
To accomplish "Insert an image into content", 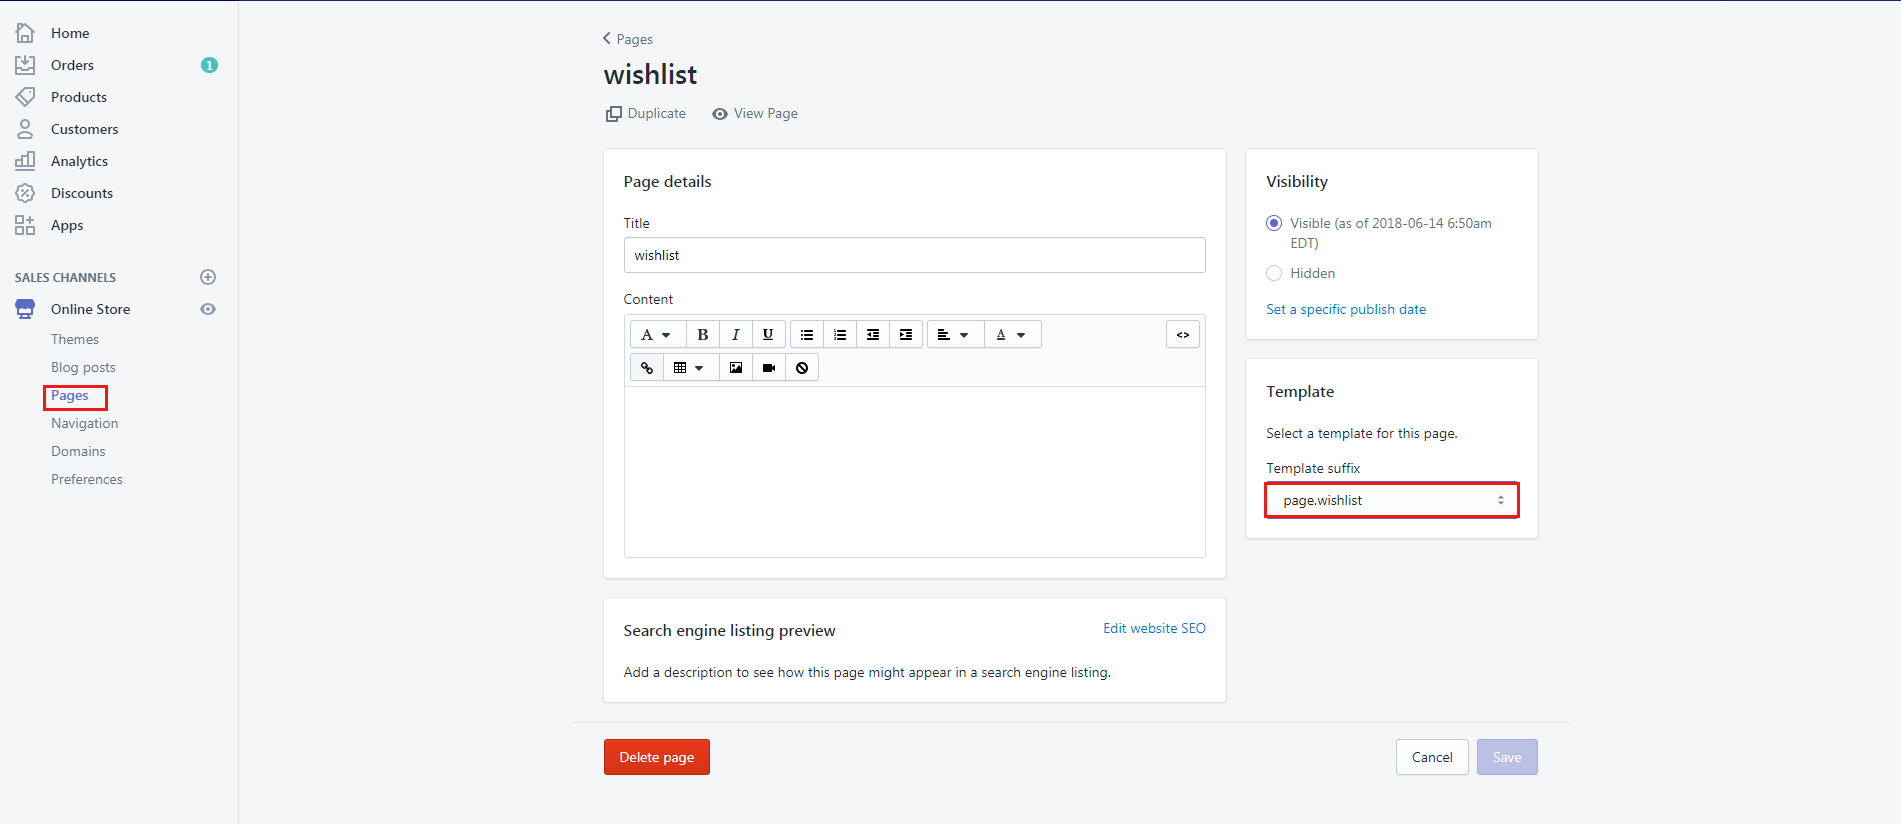I will tap(736, 368).
